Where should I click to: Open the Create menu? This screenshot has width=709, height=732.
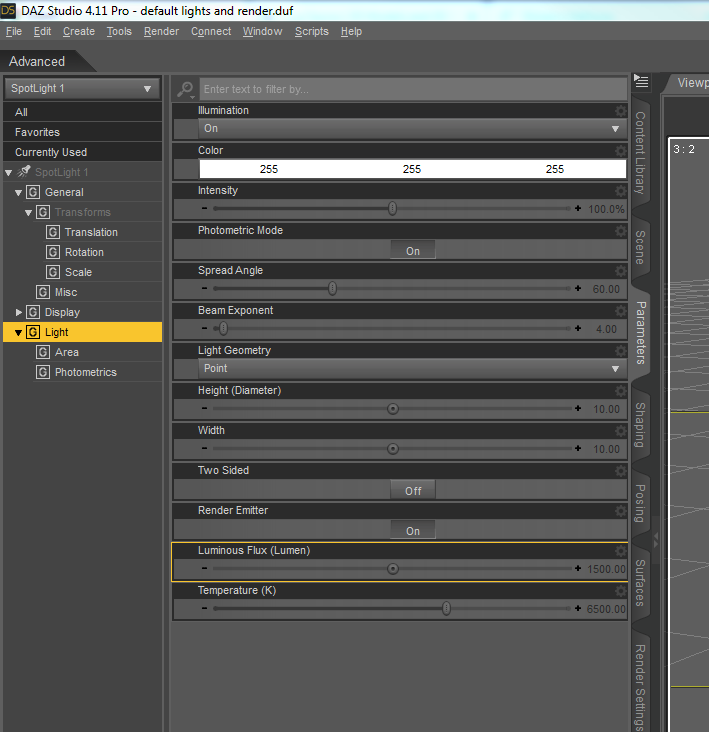79,31
